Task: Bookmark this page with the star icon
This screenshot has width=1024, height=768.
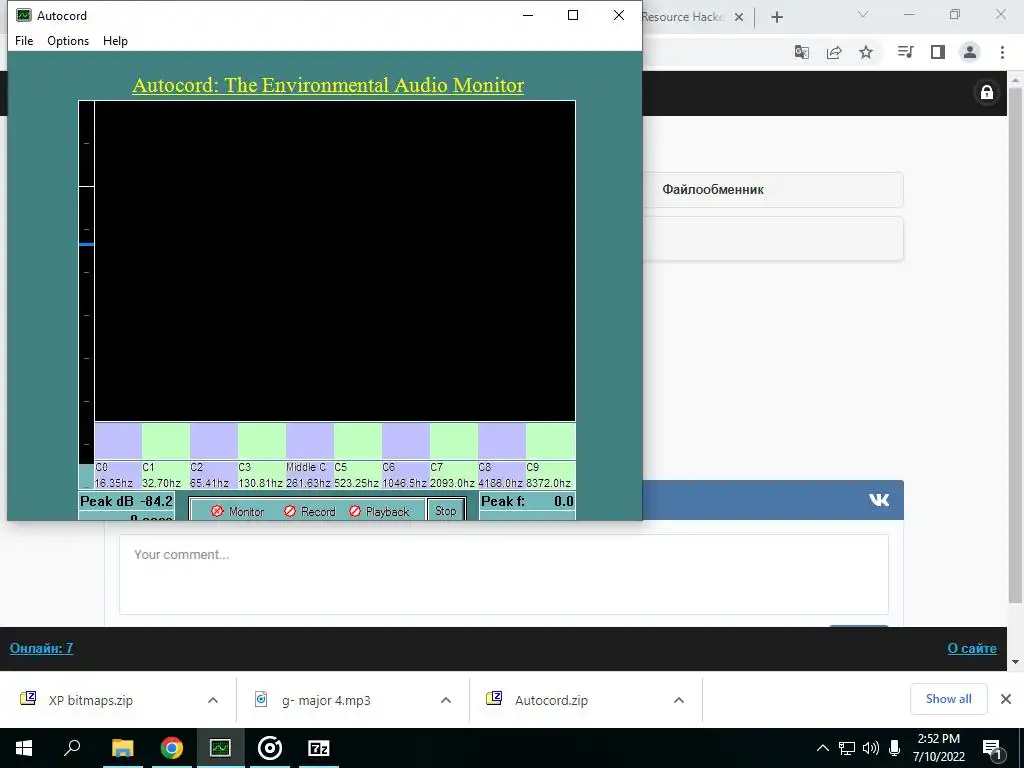Action: tap(866, 52)
